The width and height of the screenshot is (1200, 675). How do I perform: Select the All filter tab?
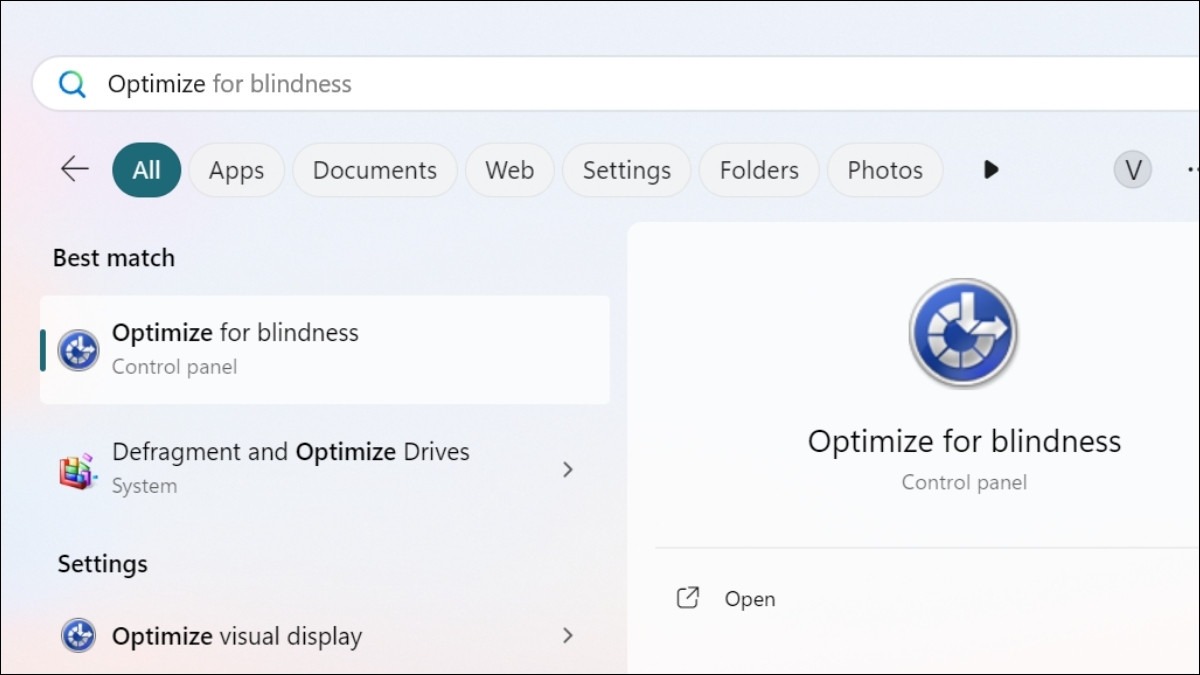[x=146, y=170]
